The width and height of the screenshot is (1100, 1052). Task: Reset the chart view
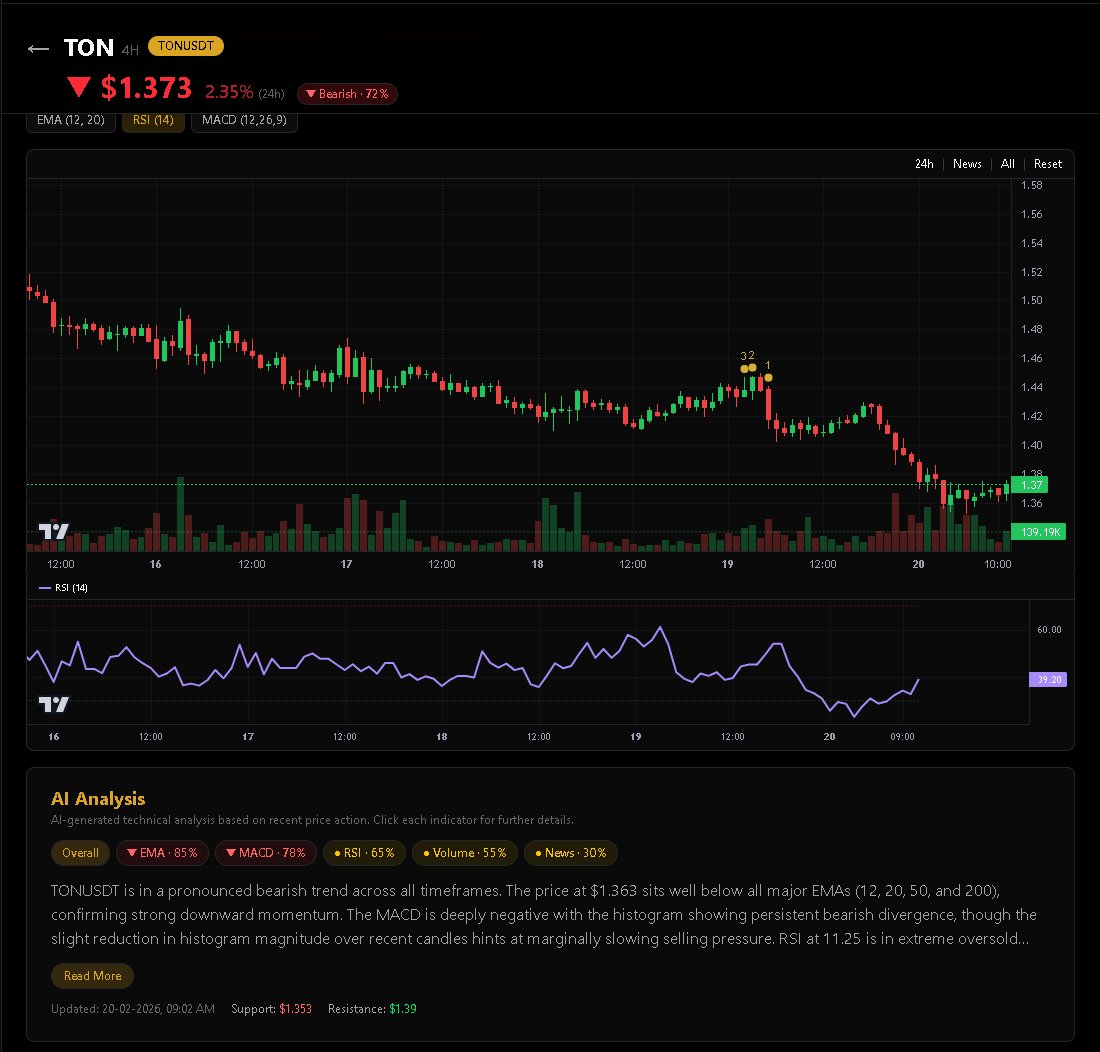(1047, 163)
